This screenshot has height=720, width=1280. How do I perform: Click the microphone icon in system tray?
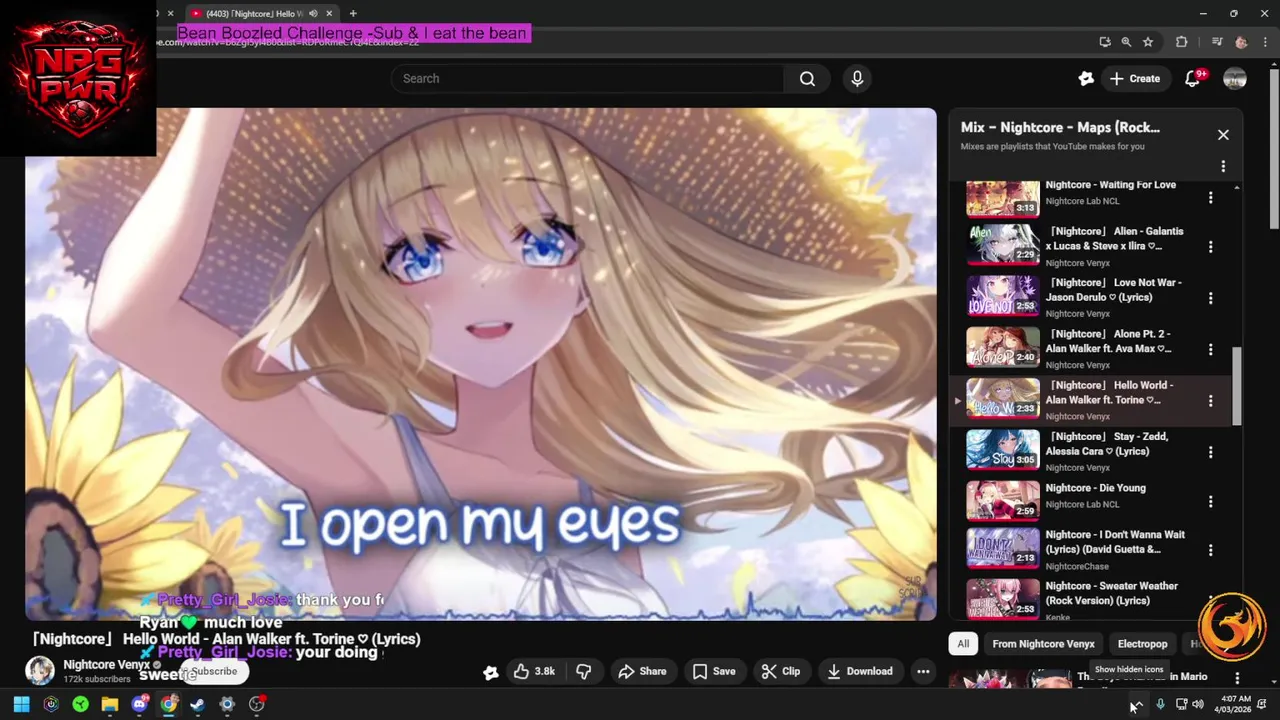[x=1160, y=704]
